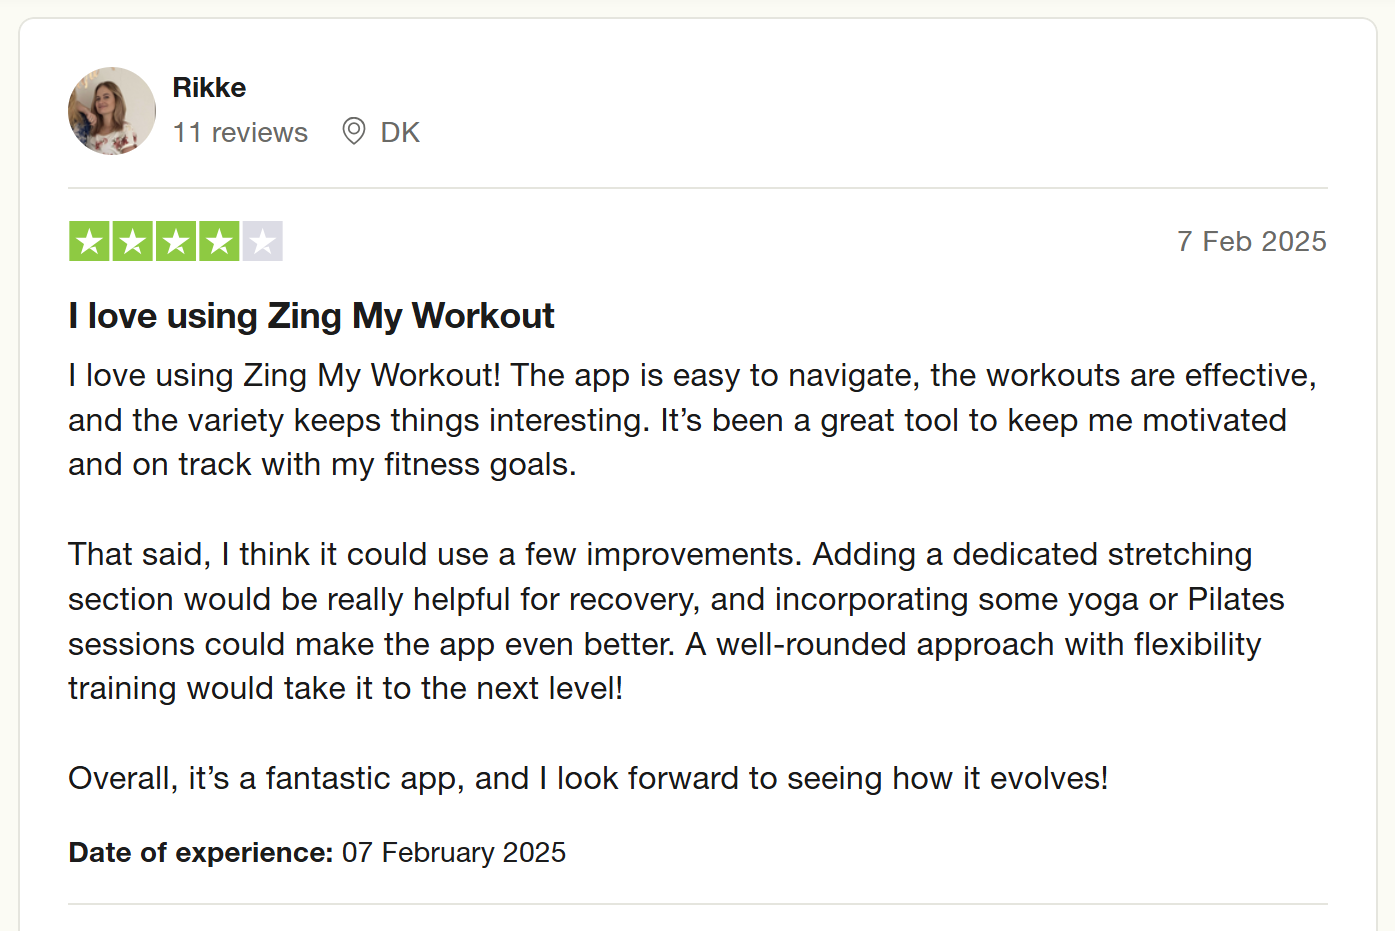Click the word 'Pilates' in the review

tap(1236, 599)
